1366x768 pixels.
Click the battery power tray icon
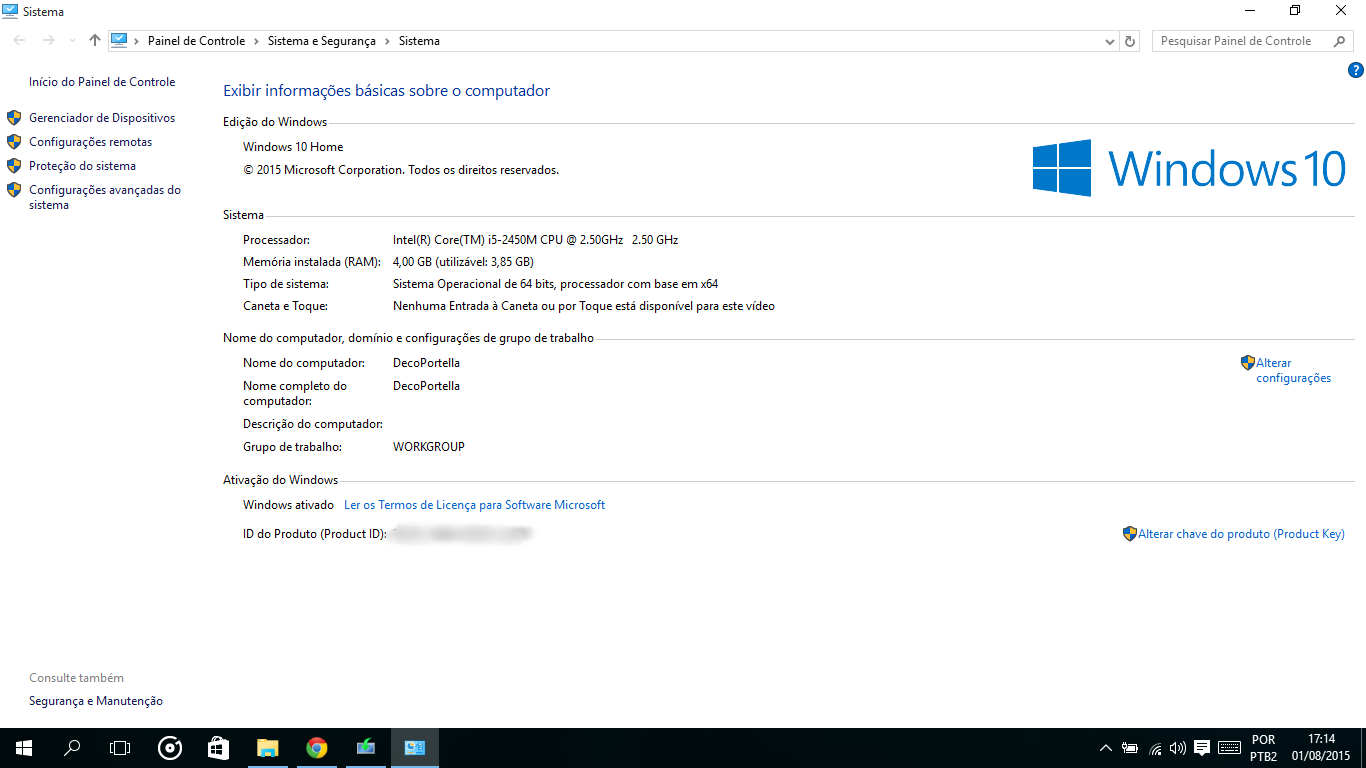point(1130,748)
